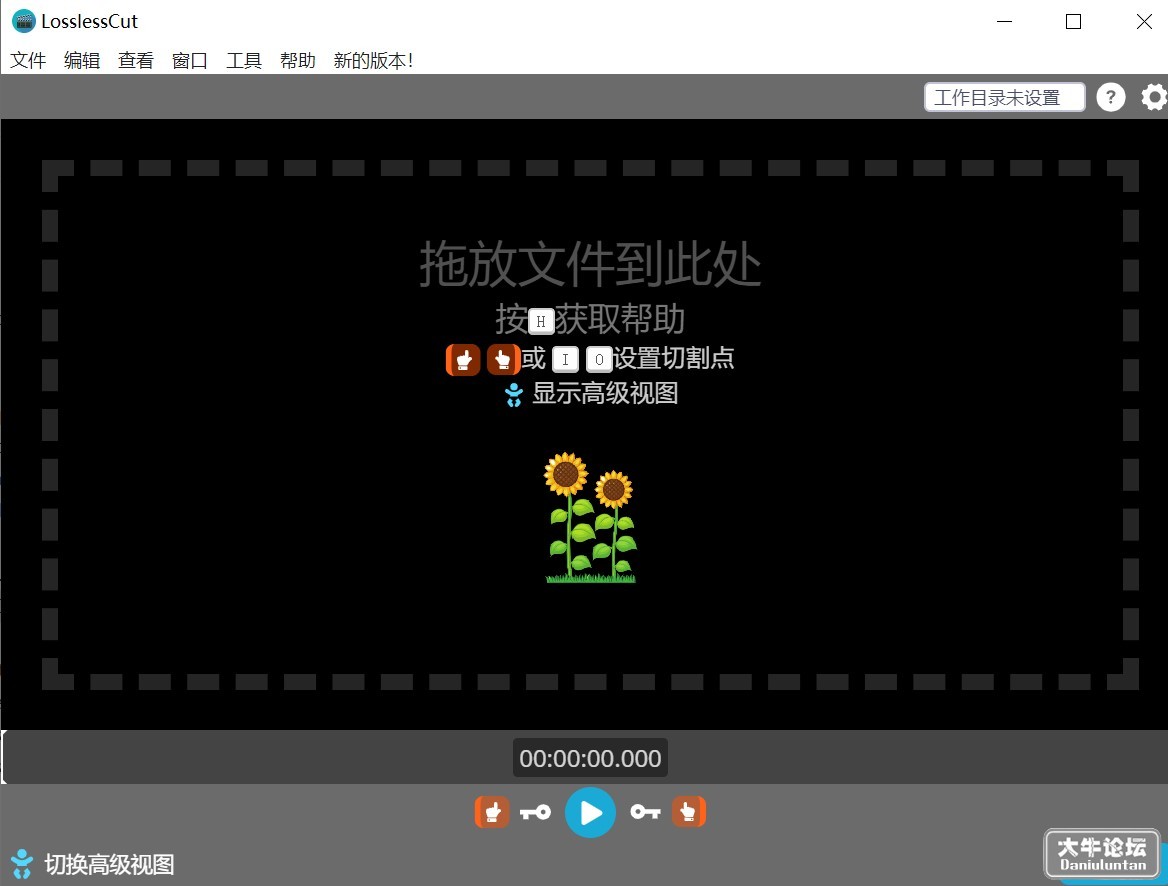Click 切换高级视图 label

point(110,864)
